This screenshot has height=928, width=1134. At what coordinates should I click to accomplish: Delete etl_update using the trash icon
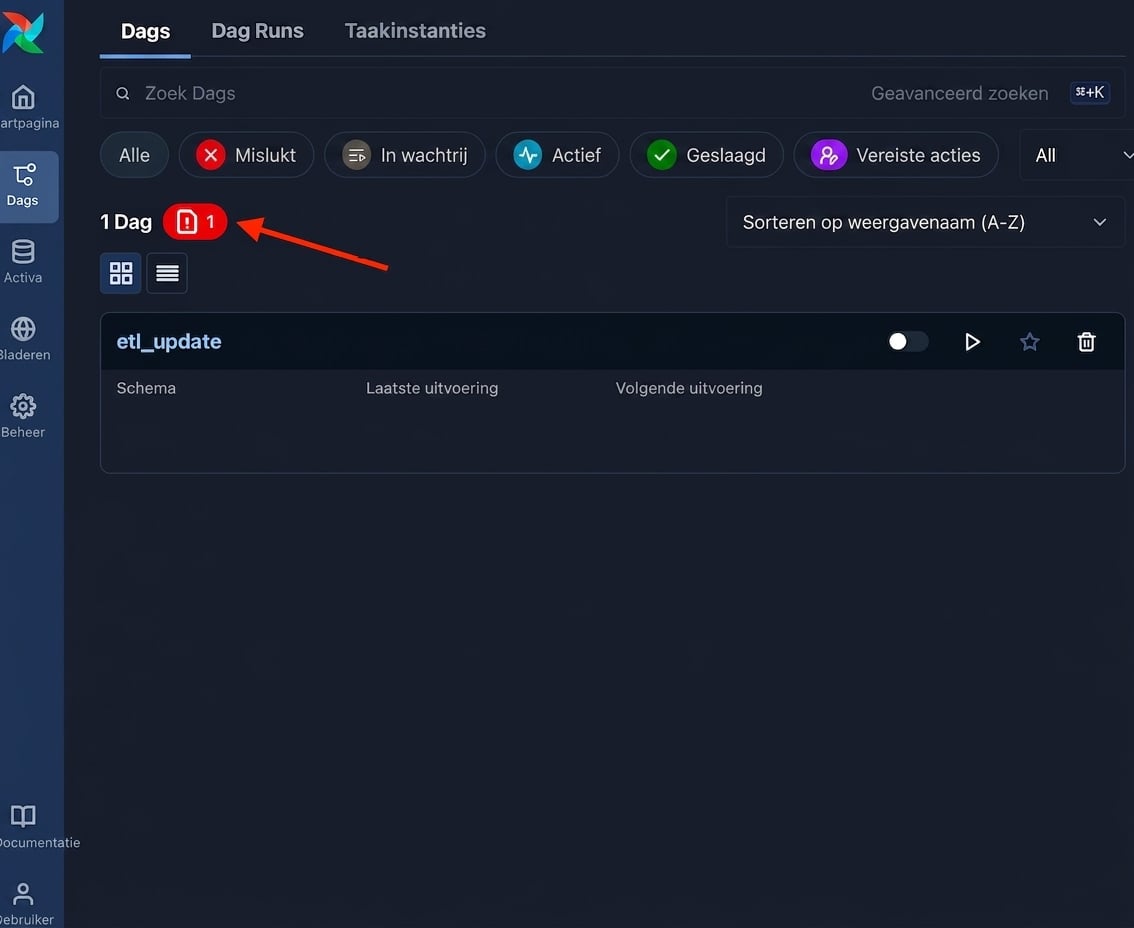pyautogui.click(x=1086, y=341)
